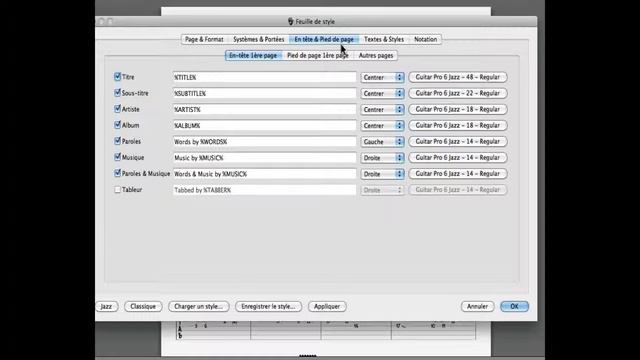Open Musique font button Jazz 14 Regular
This screenshot has height=360, width=640.
pos(458,157)
